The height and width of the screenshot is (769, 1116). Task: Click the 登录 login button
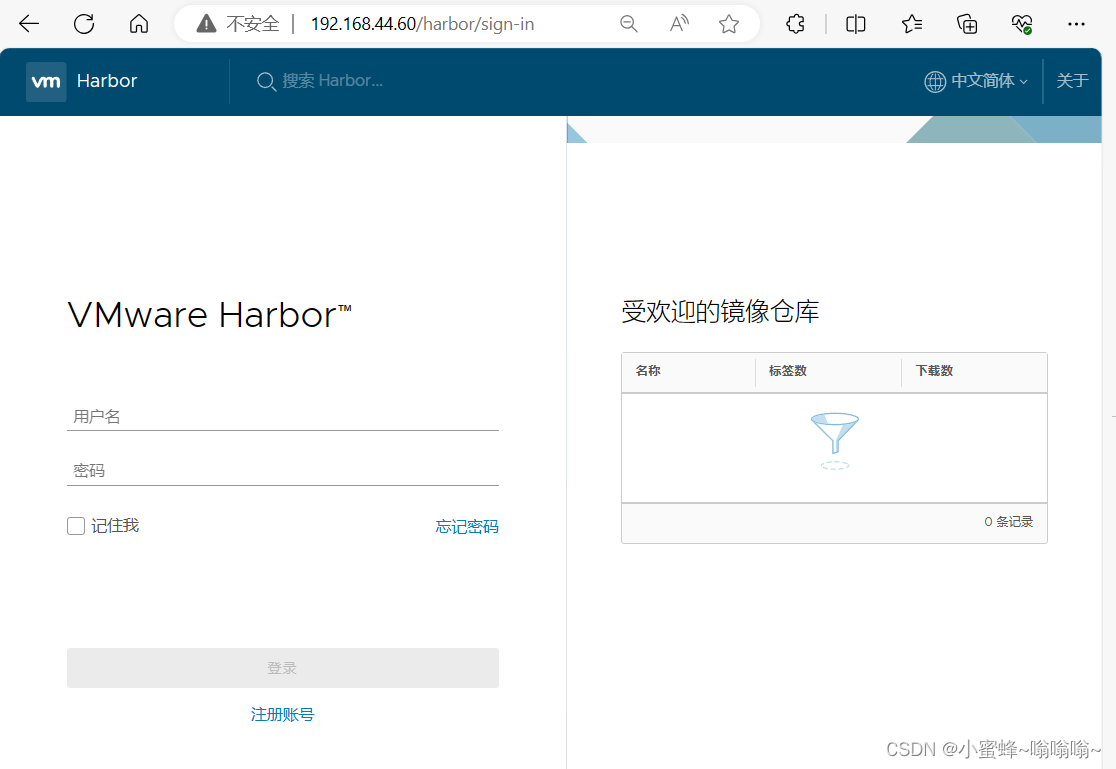coord(283,668)
